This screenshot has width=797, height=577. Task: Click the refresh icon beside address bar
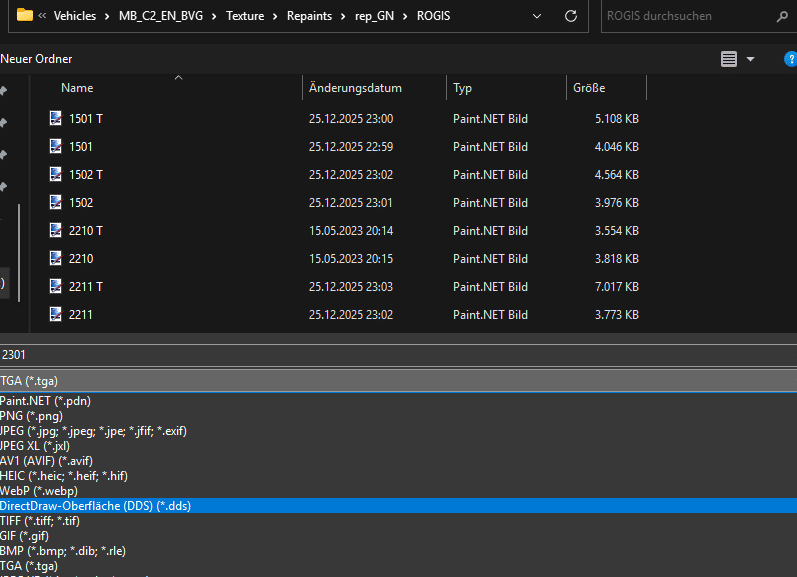[x=571, y=16]
